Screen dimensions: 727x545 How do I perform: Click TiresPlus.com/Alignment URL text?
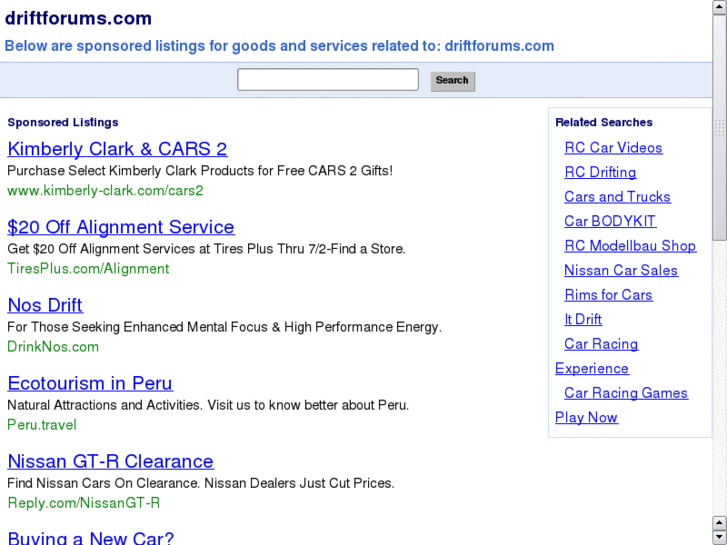click(x=88, y=269)
